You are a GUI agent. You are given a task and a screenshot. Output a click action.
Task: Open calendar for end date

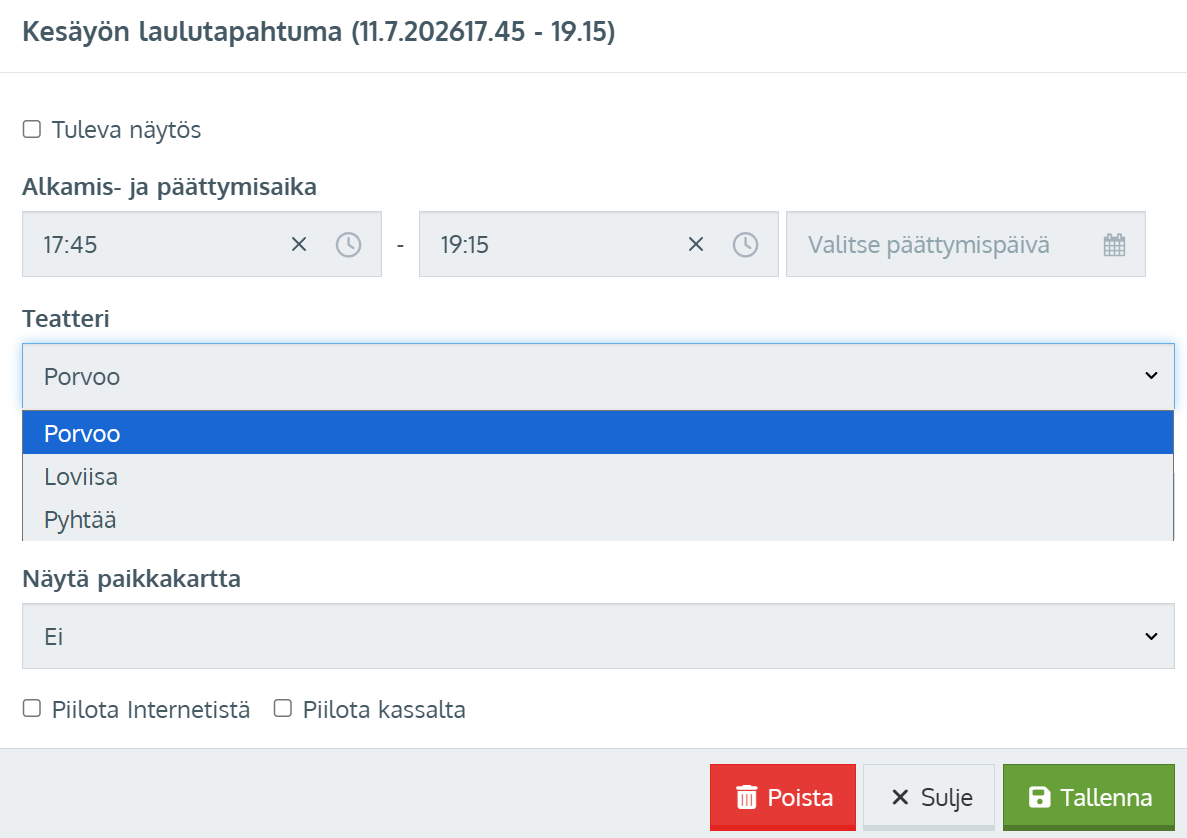tap(1114, 245)
